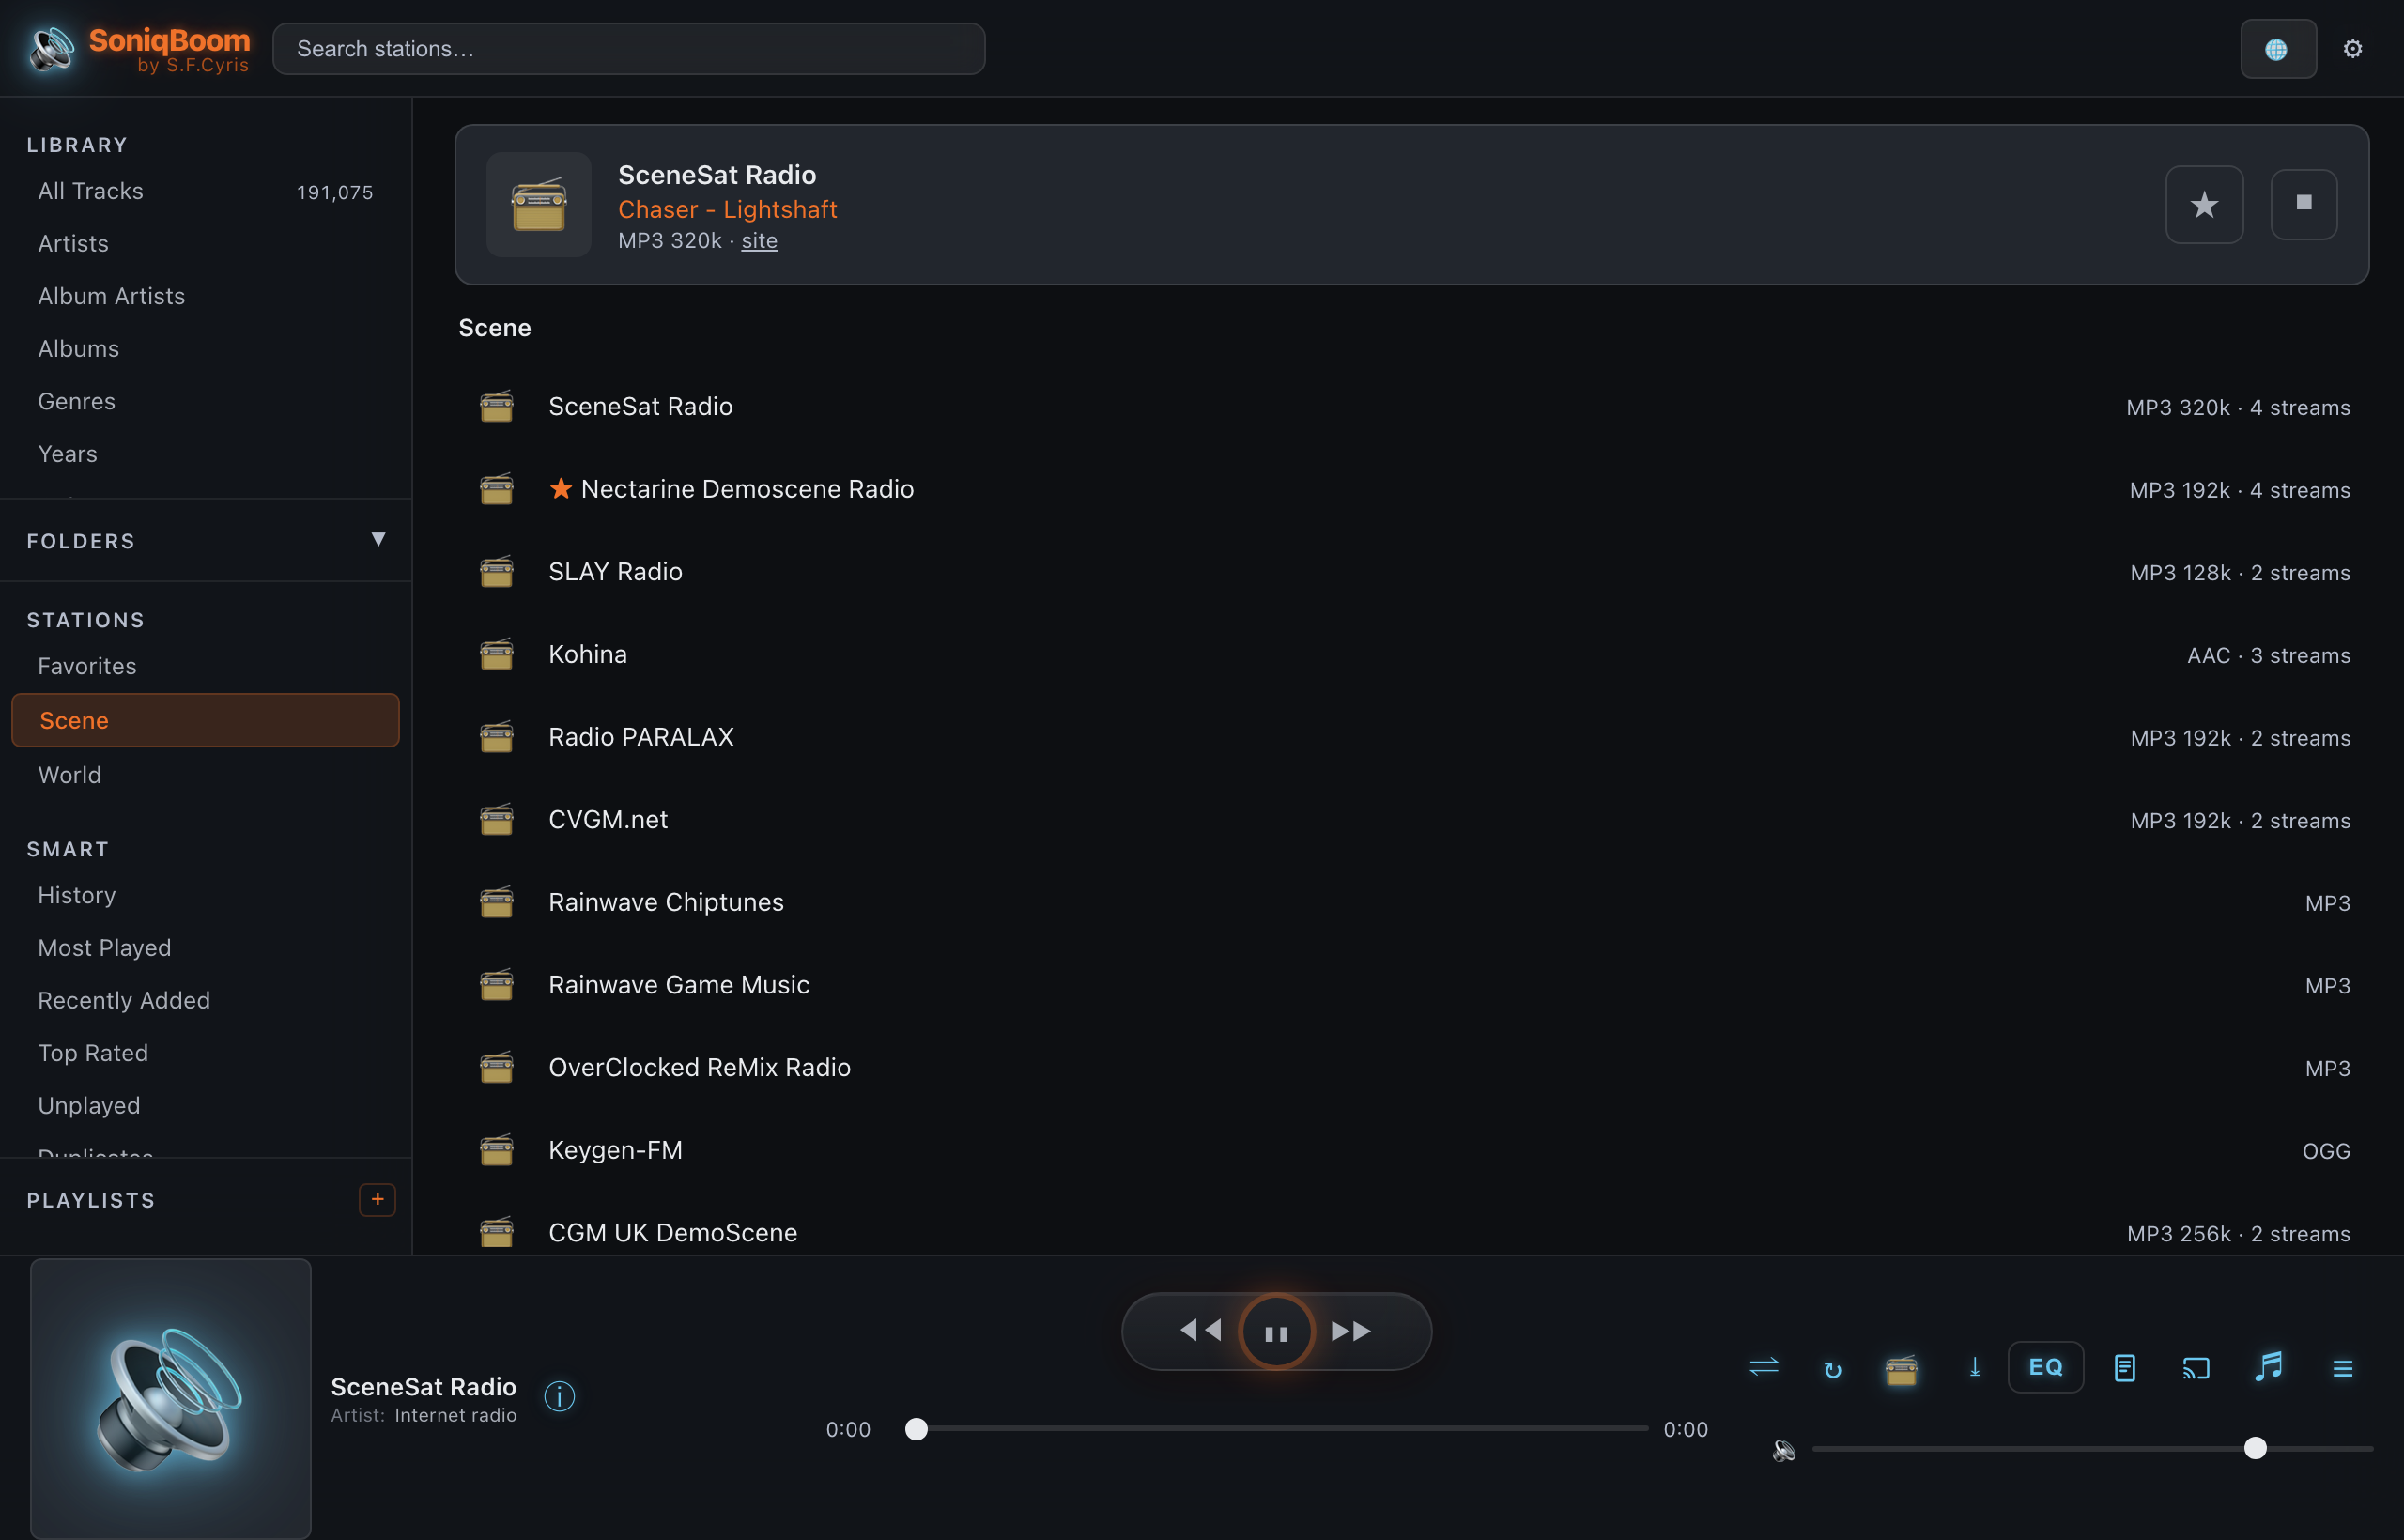
Task: Open the Most Played smart list
Action: [x=205, y=948]
